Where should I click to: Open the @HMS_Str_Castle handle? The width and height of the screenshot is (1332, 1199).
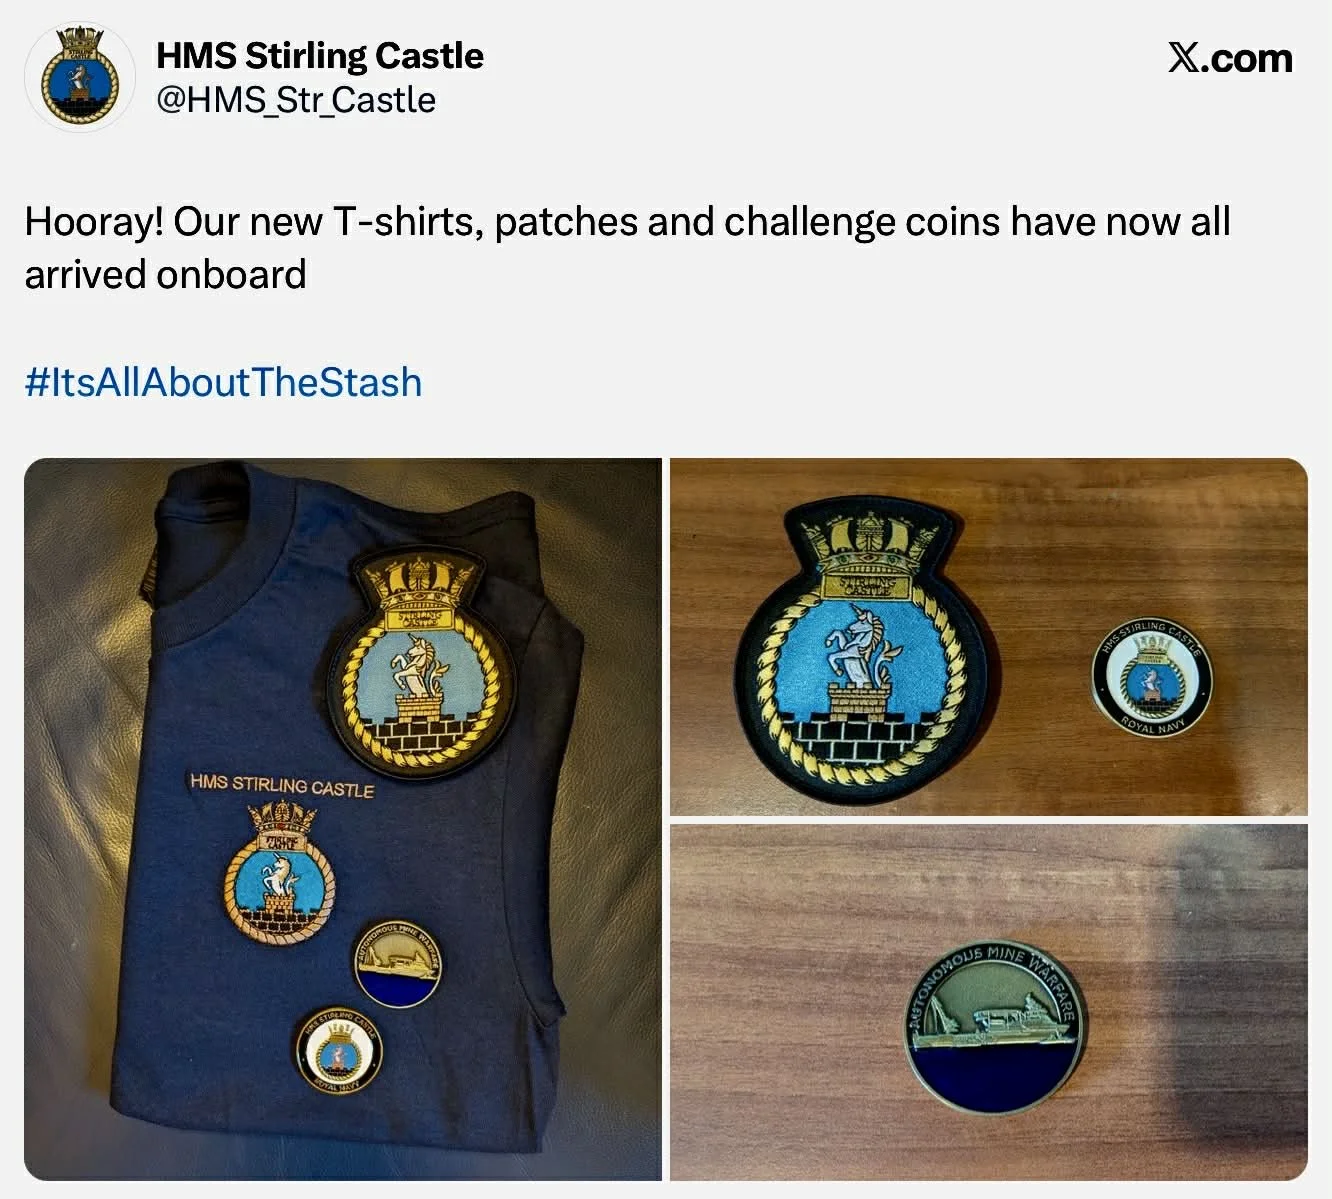pyautogui.click(x=296, y=100)
